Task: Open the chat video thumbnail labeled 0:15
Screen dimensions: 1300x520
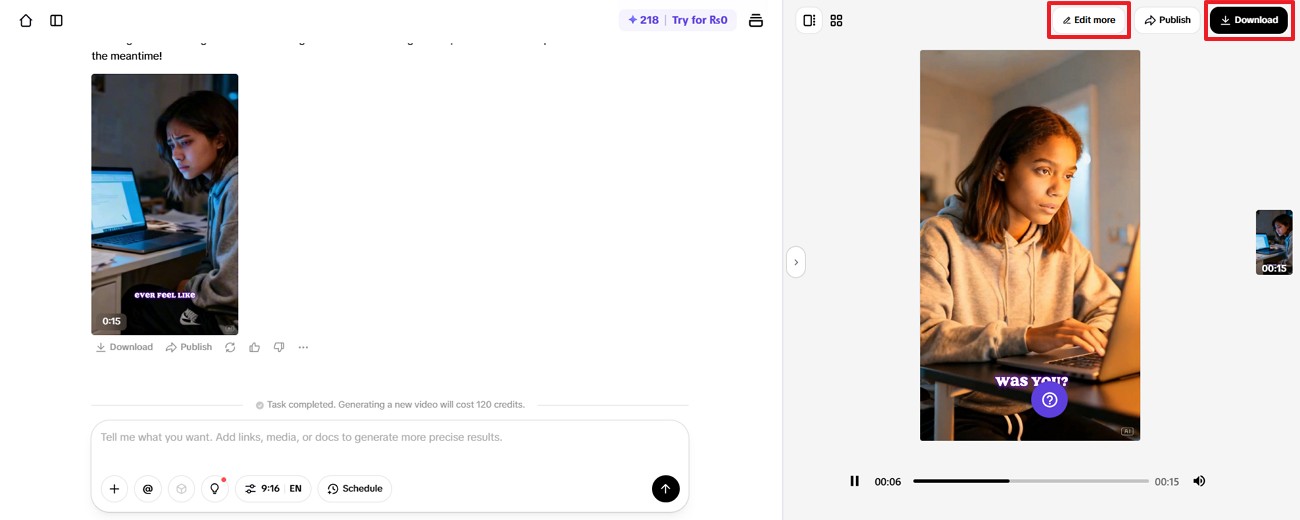Action: click(165, 204)
